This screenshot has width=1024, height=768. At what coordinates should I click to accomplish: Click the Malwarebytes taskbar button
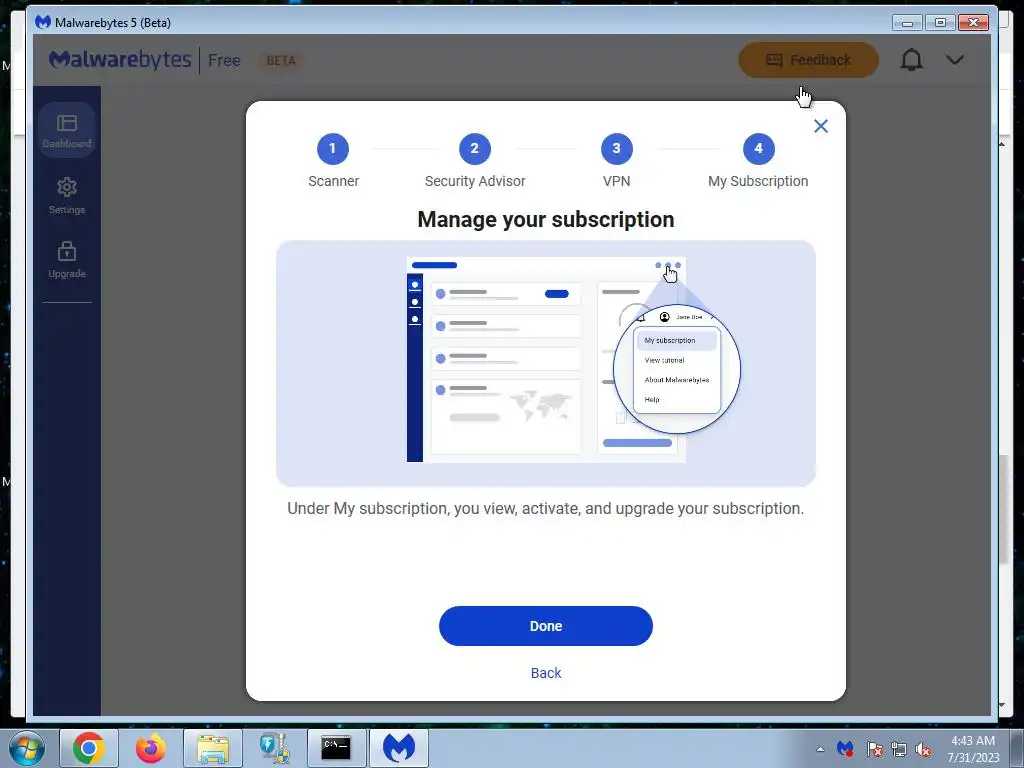click(x=399, y=748)
